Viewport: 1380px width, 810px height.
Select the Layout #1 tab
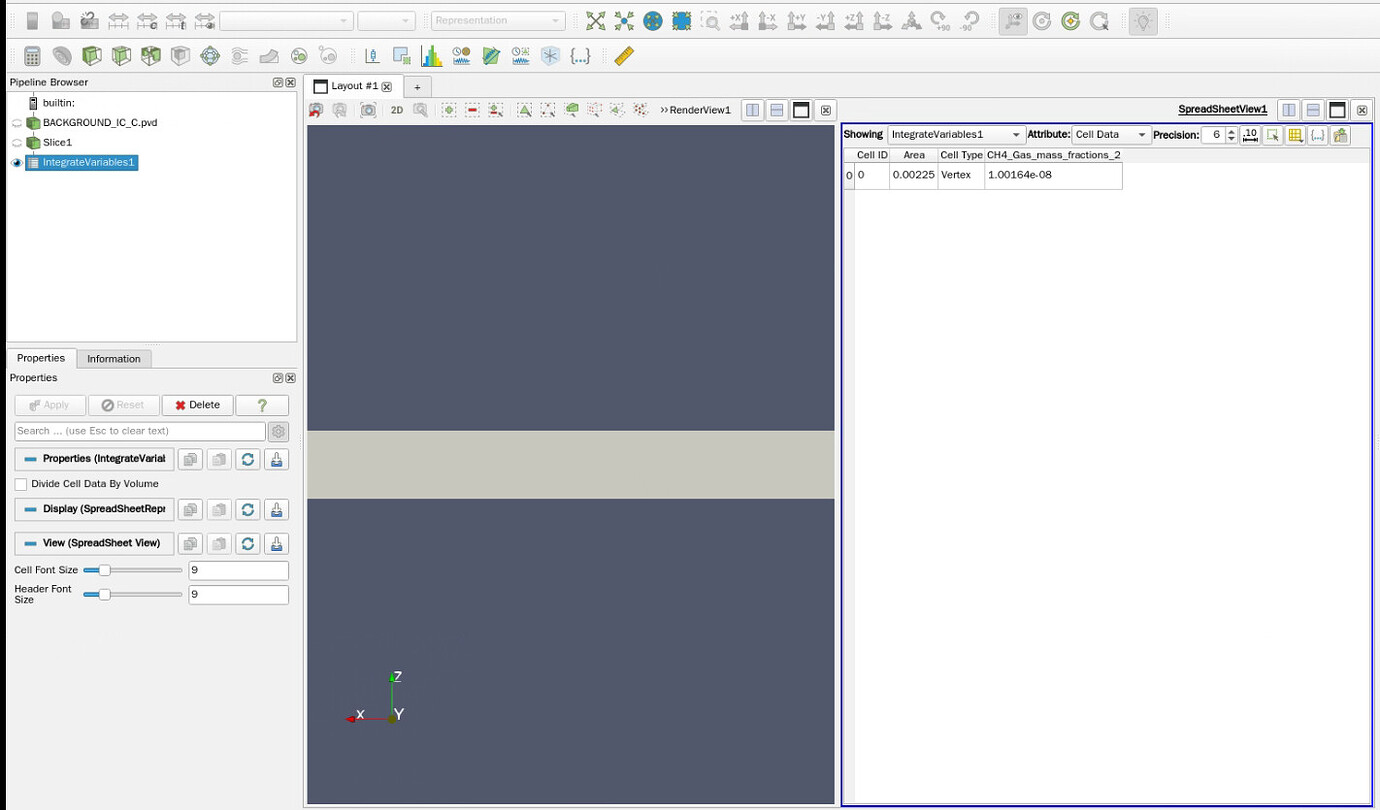coord(353,87)
